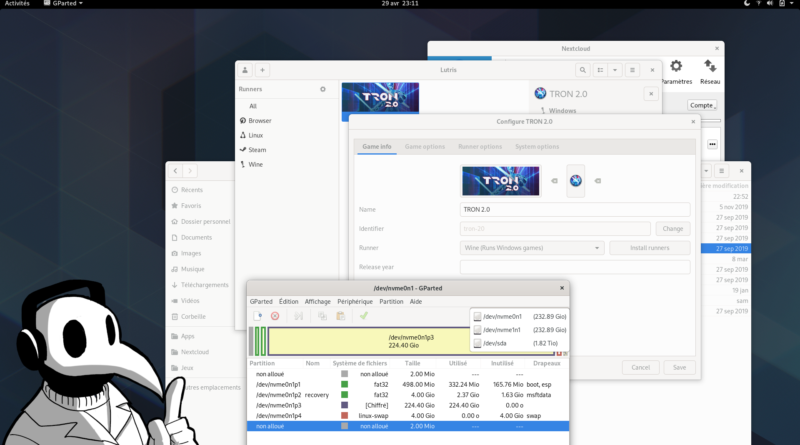Screen dimensions: 800x445
Task: Open Activités overview in top bar
Action: tap(17, 3)
